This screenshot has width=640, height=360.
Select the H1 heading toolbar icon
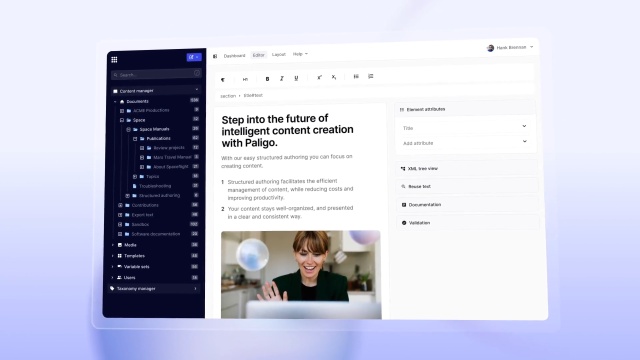tap(245, 79)
